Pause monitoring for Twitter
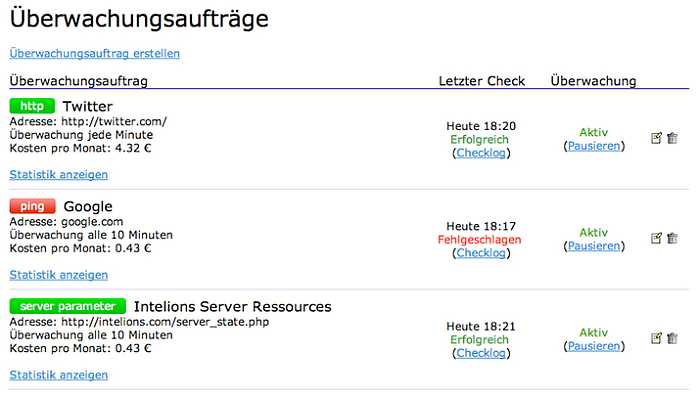The height and width of the screenshot is (398, 700). pyautogui.click(x=594, y=146)
